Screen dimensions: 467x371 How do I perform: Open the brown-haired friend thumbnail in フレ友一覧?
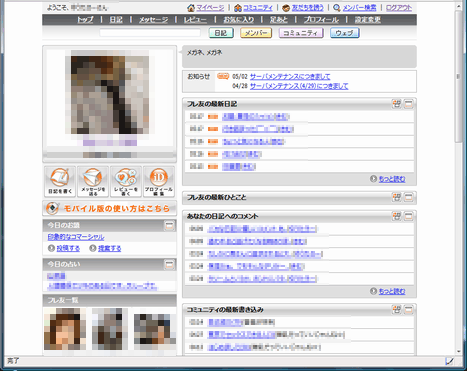coord(65,329)
